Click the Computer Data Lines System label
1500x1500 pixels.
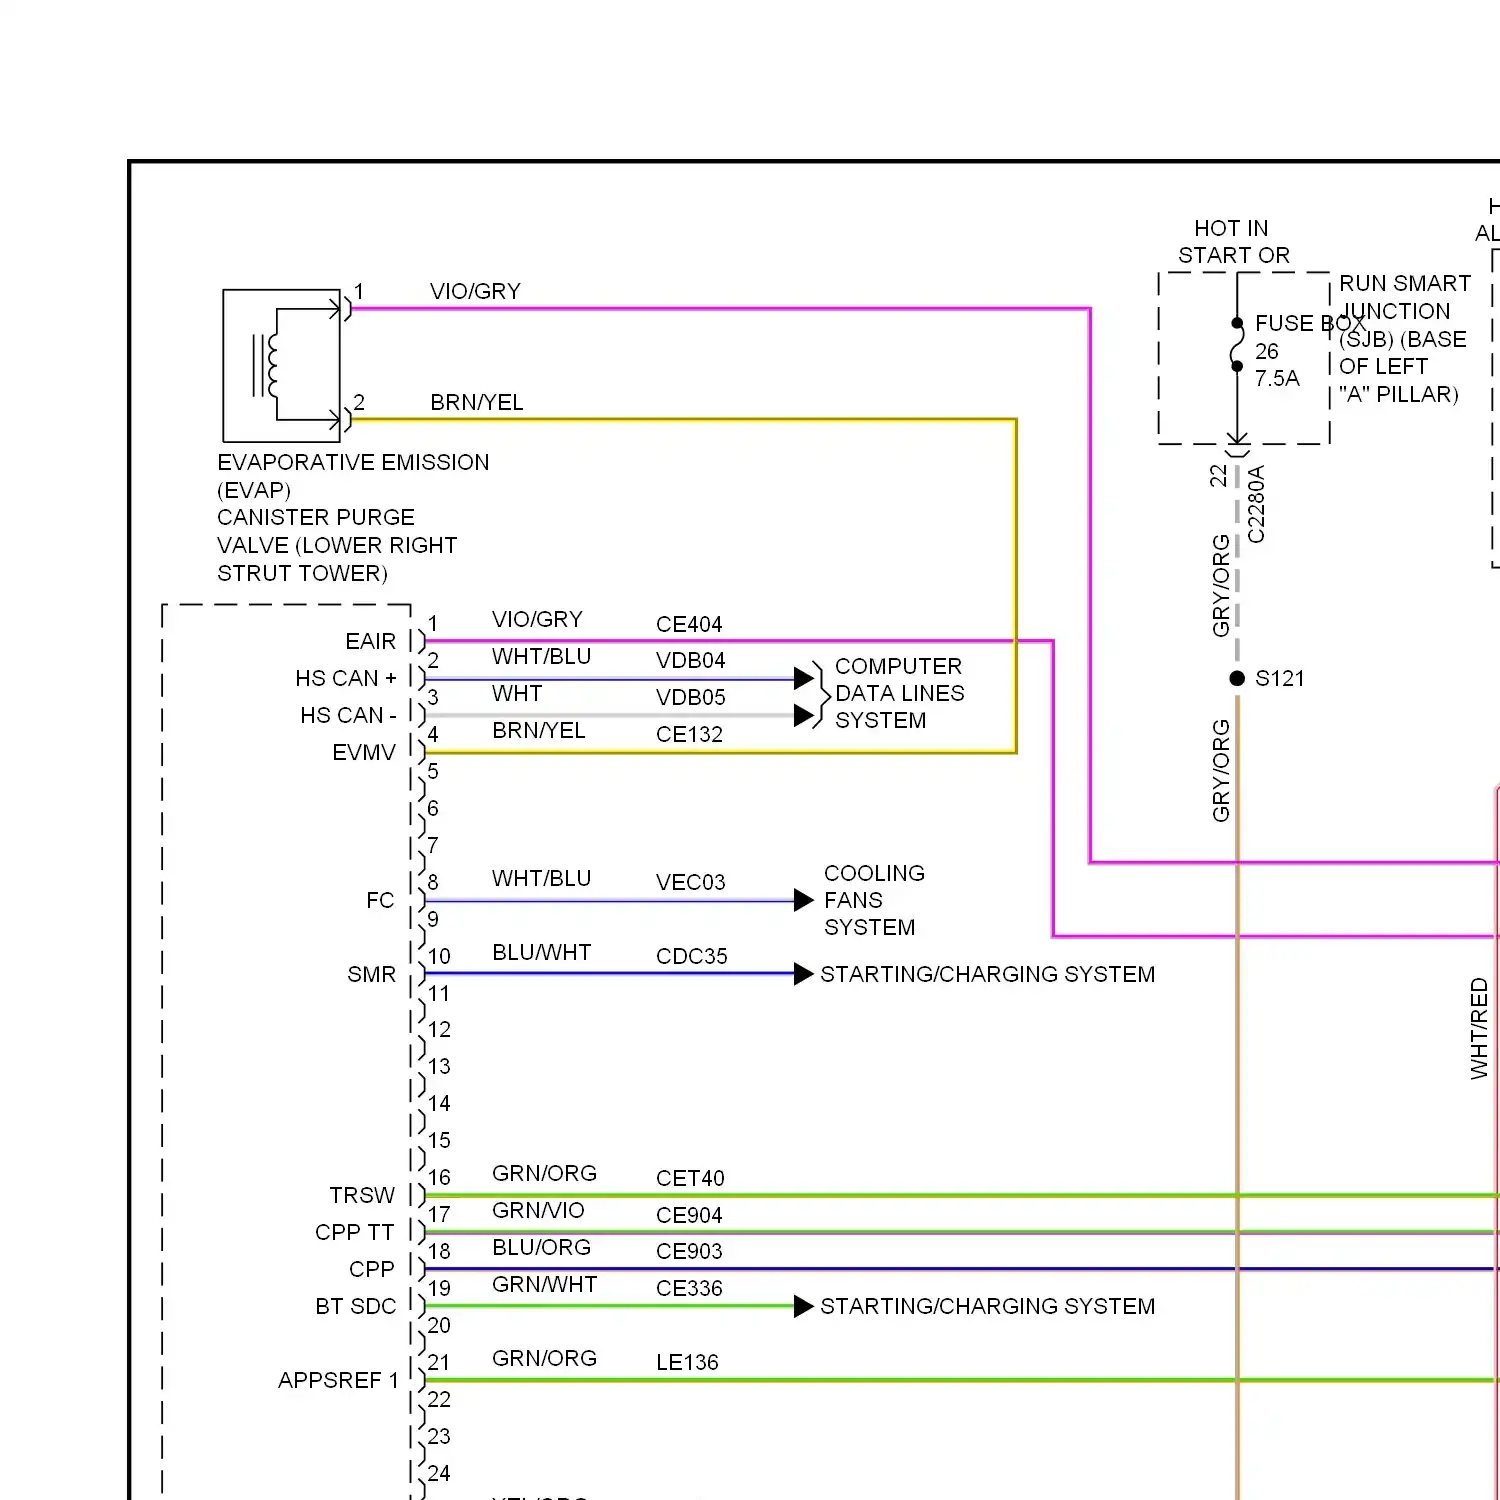point(899,693)
